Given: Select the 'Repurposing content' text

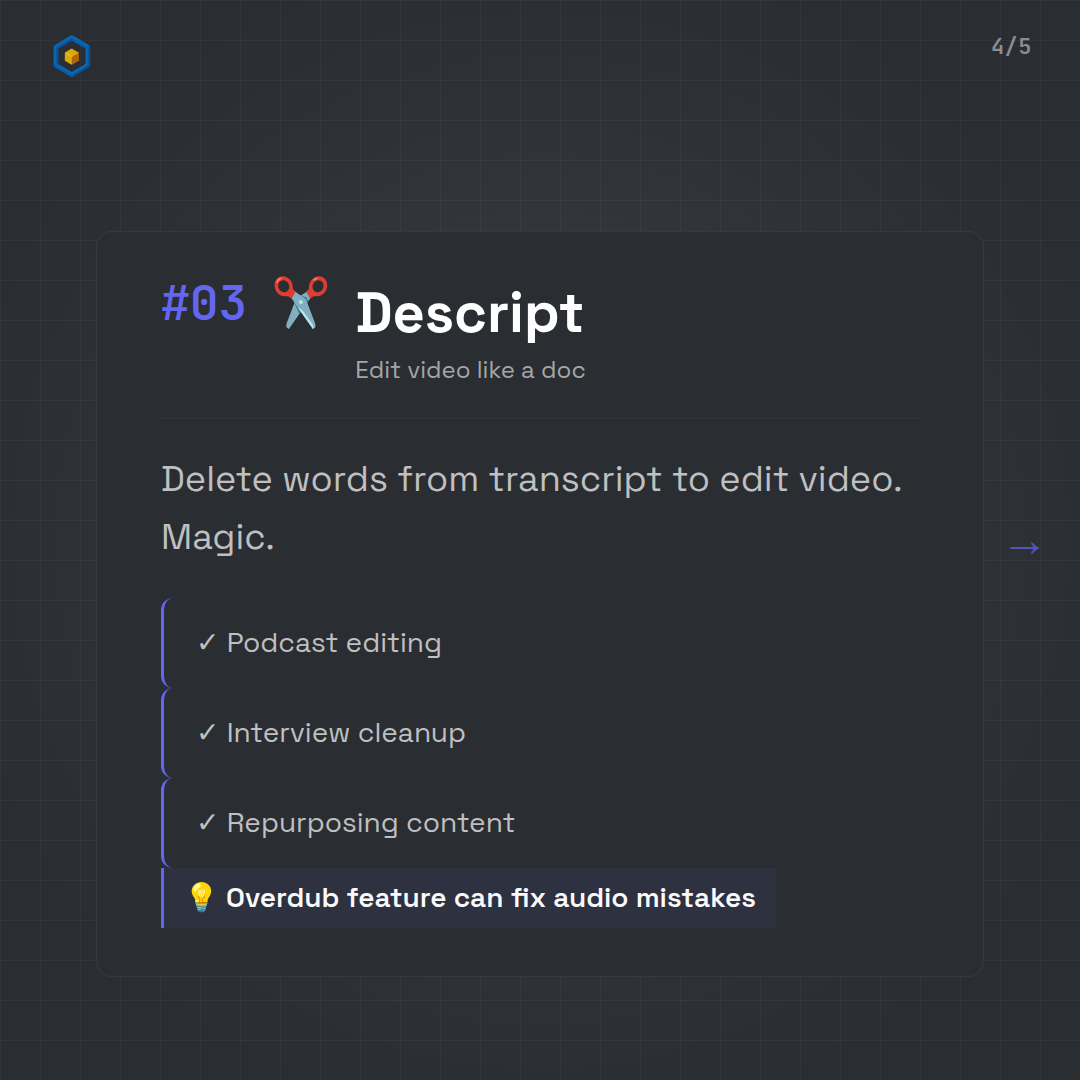Looking at the screenshot, I should click(371, 823).
